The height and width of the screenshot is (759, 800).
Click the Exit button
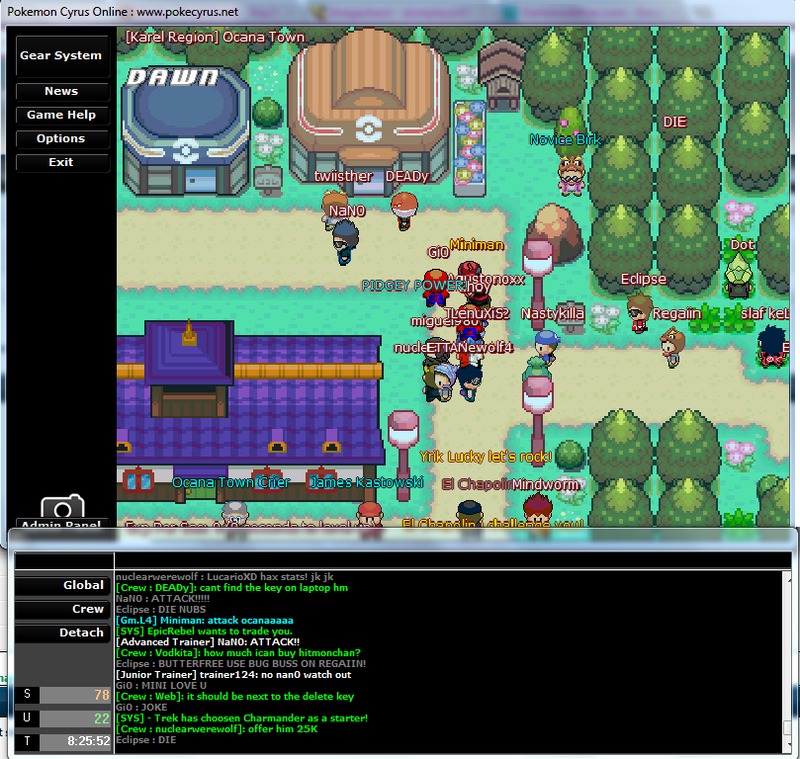[x=62, y=162]
